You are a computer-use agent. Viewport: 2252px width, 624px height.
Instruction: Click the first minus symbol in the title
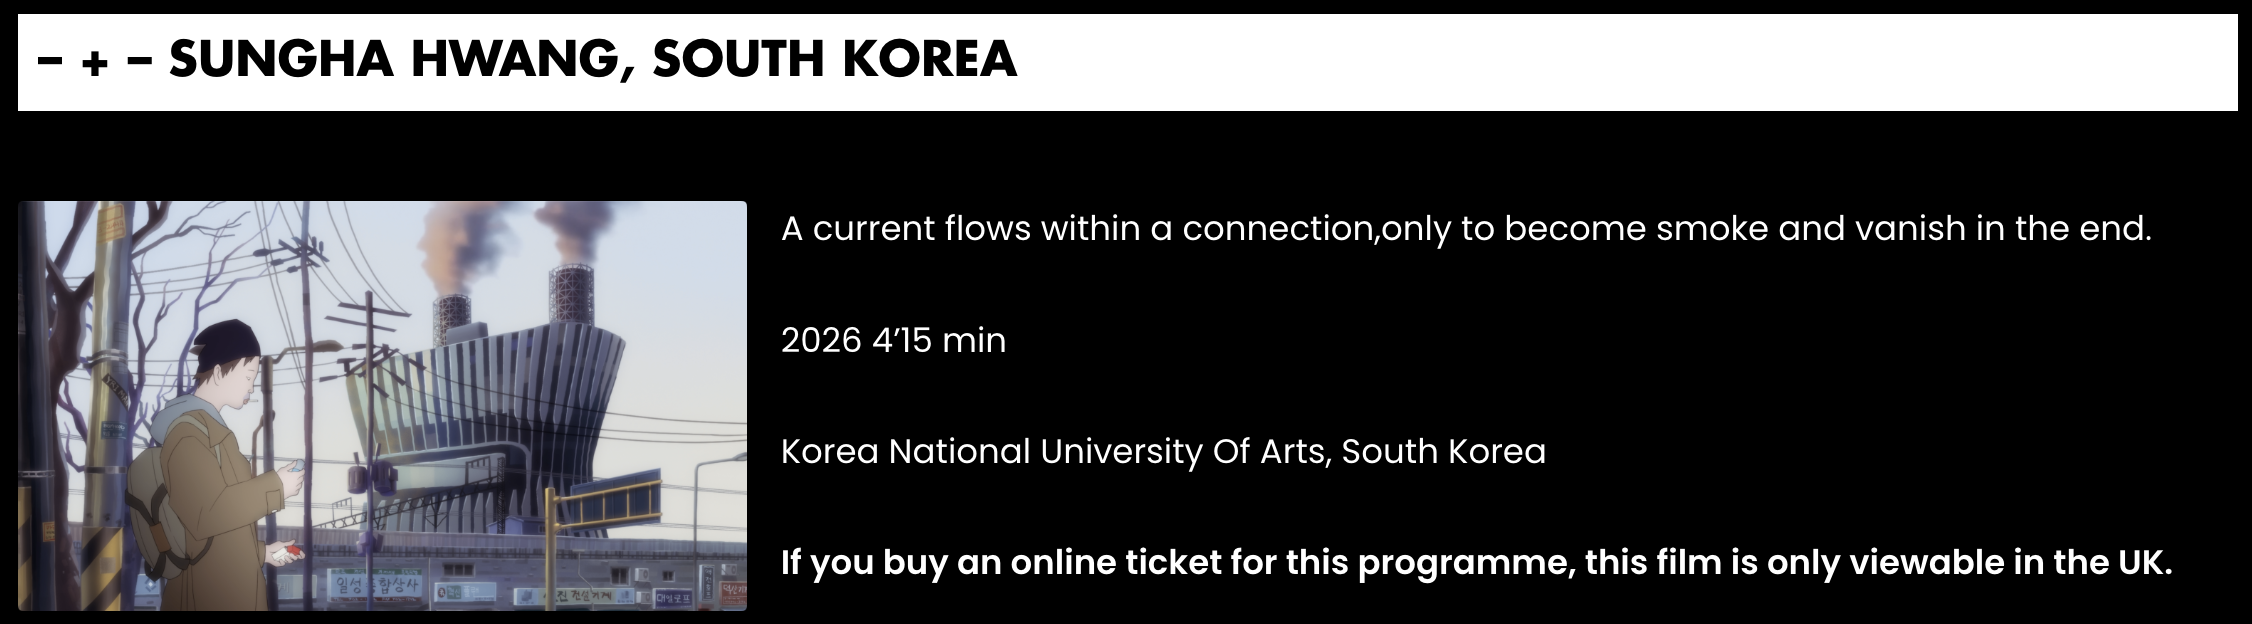[50, 62]
